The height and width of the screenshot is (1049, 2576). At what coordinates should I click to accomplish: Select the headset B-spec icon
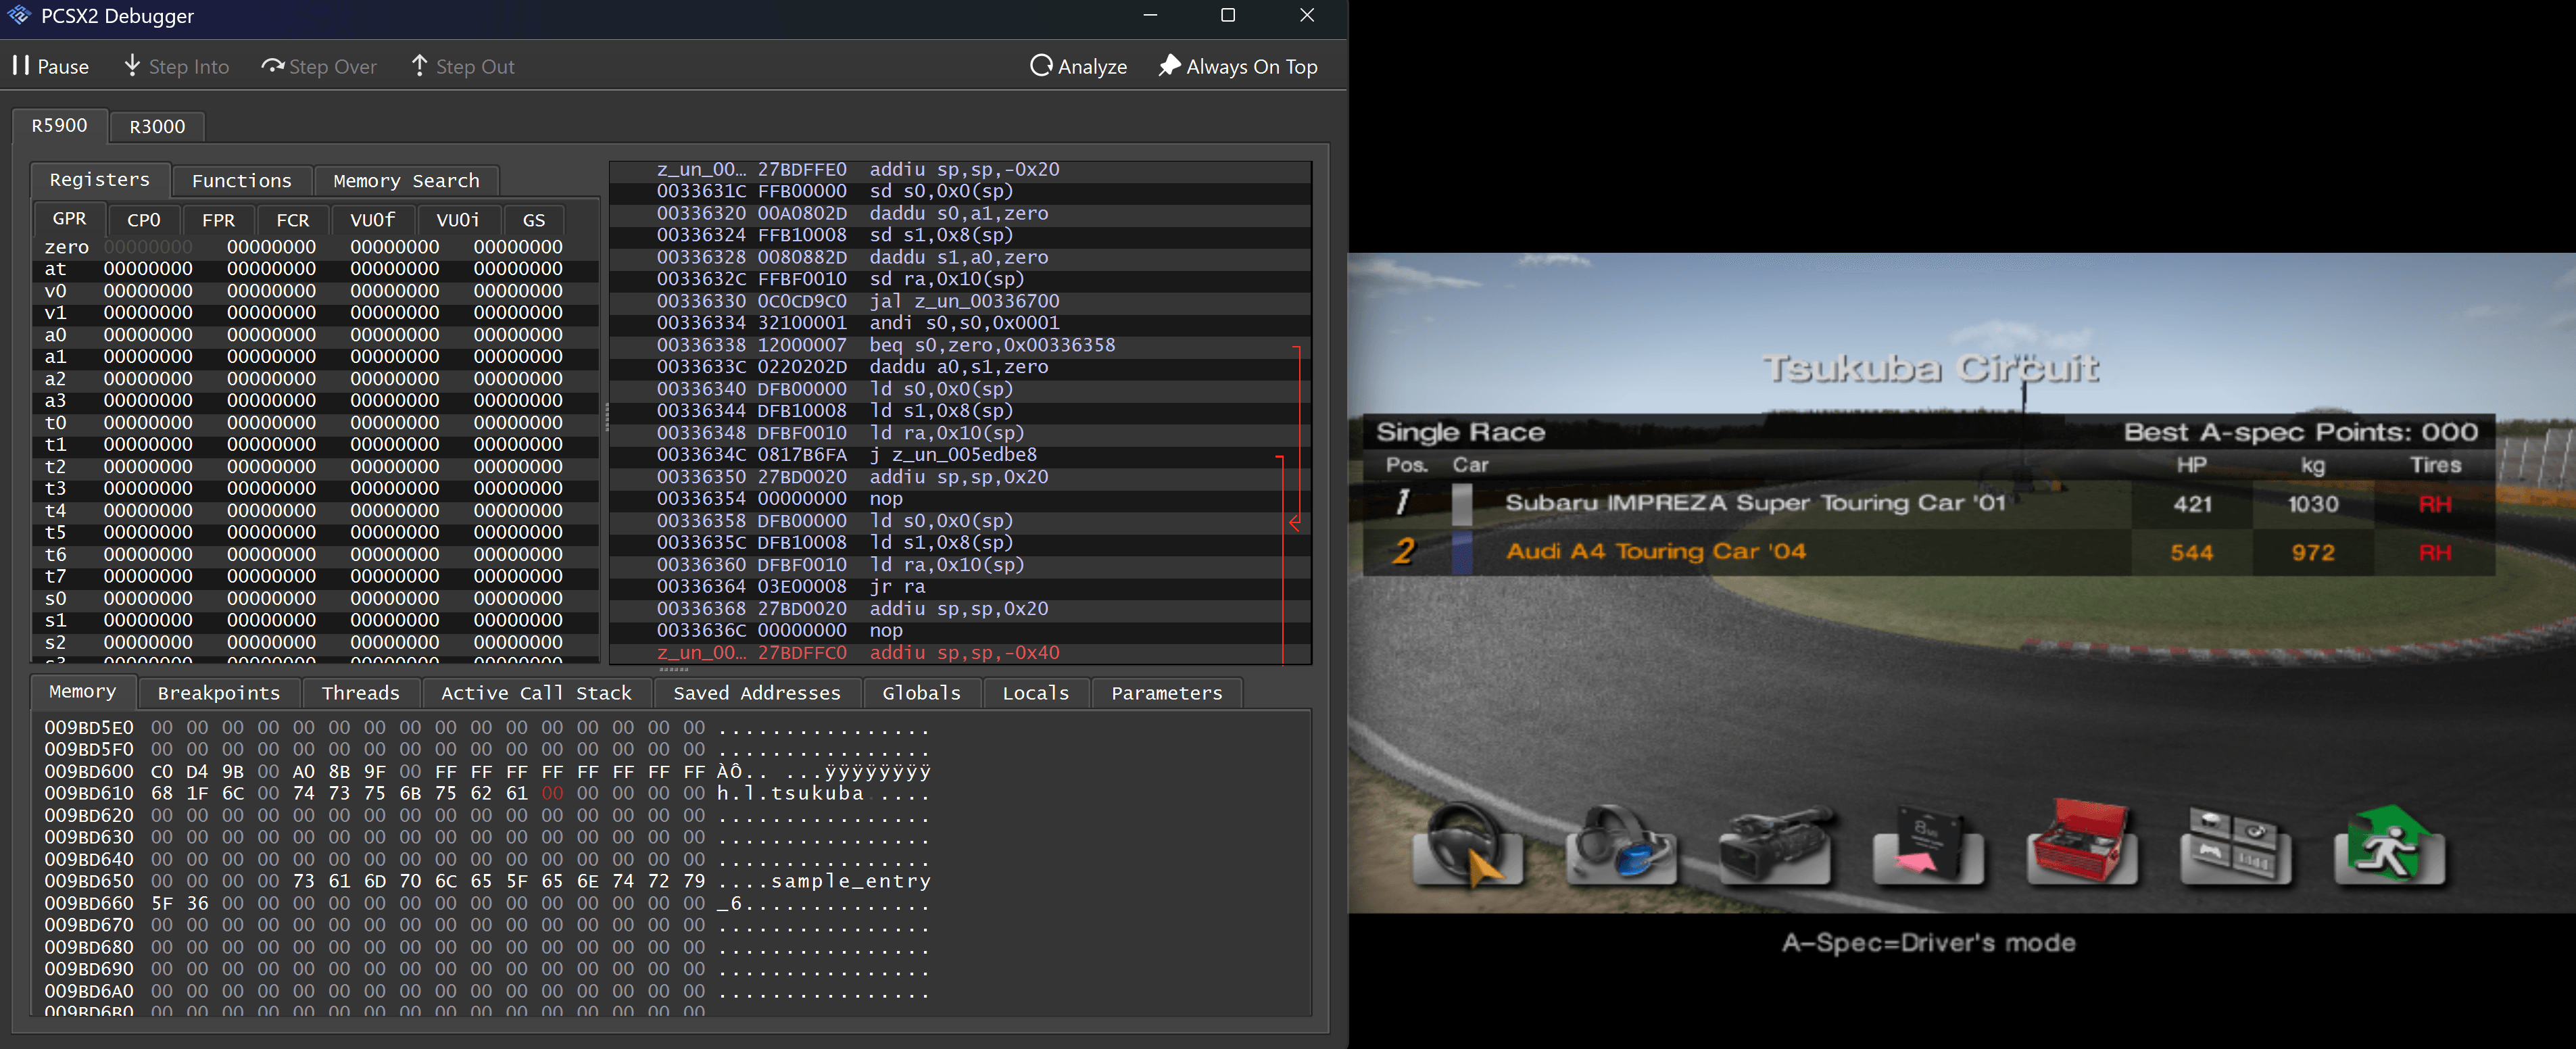point(1621,846)
